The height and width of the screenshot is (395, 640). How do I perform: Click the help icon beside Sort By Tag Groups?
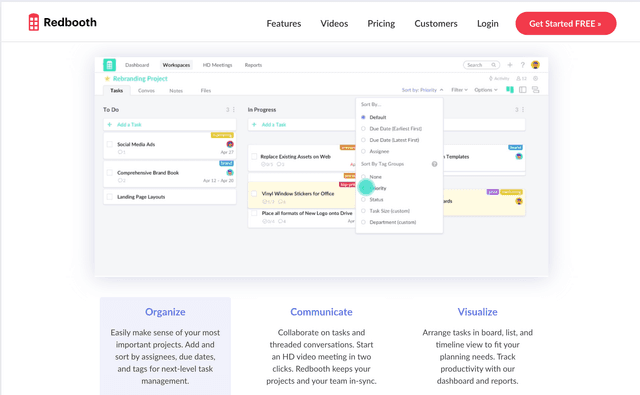coord(435,164)
